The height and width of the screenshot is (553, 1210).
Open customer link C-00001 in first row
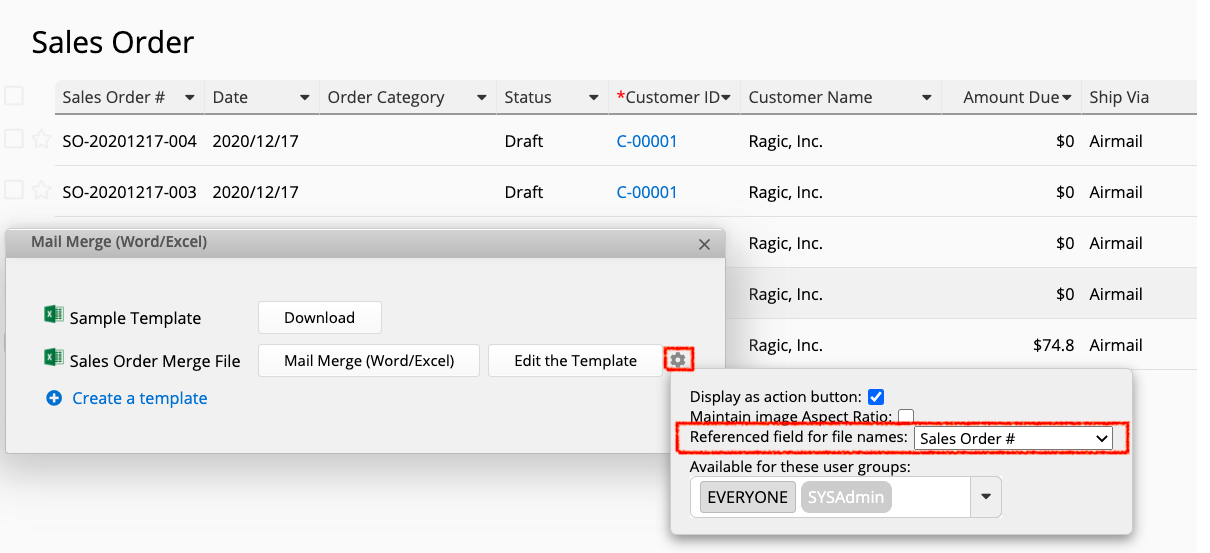[x=647, y=141]
